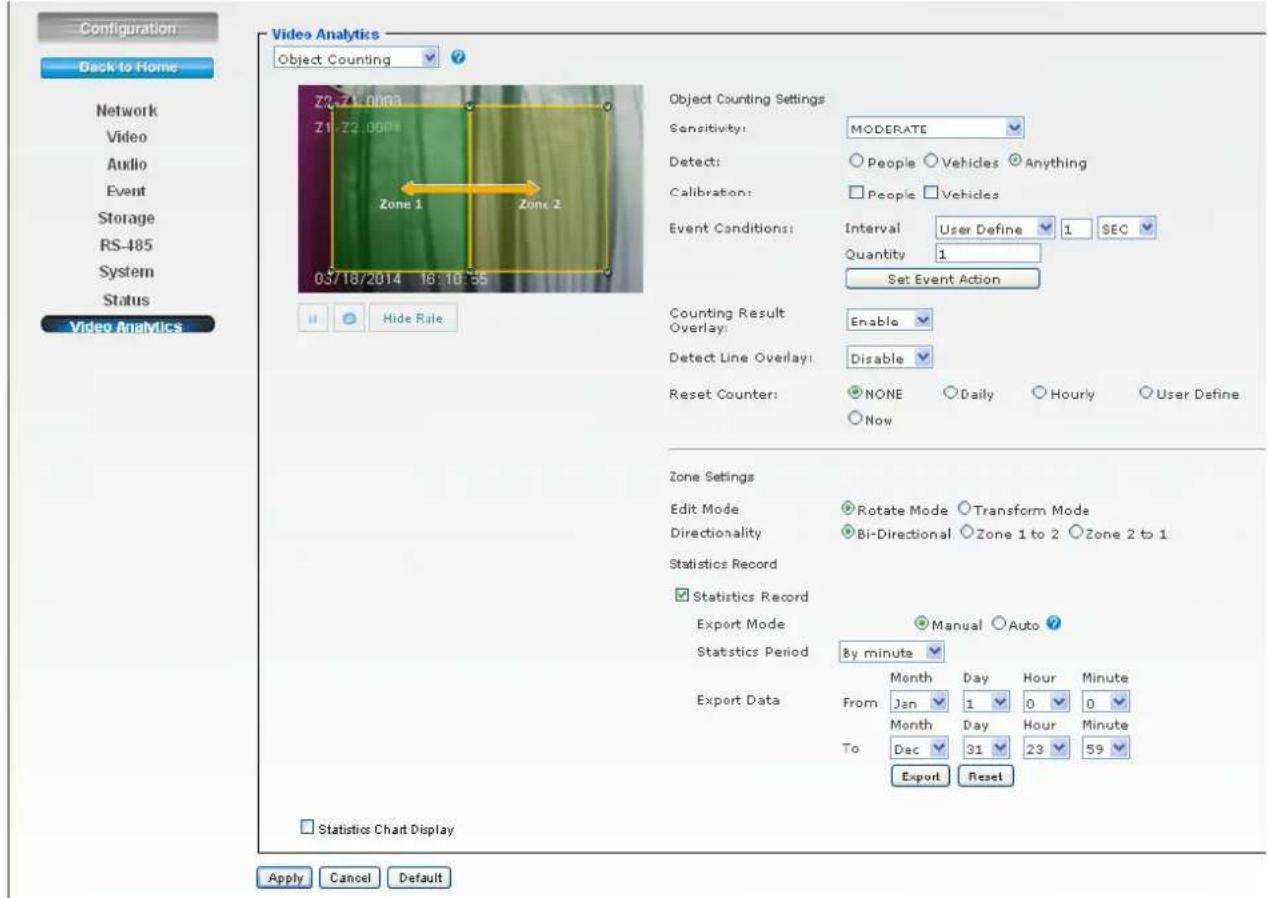Click the interval value input field

tap(1075, 230)
